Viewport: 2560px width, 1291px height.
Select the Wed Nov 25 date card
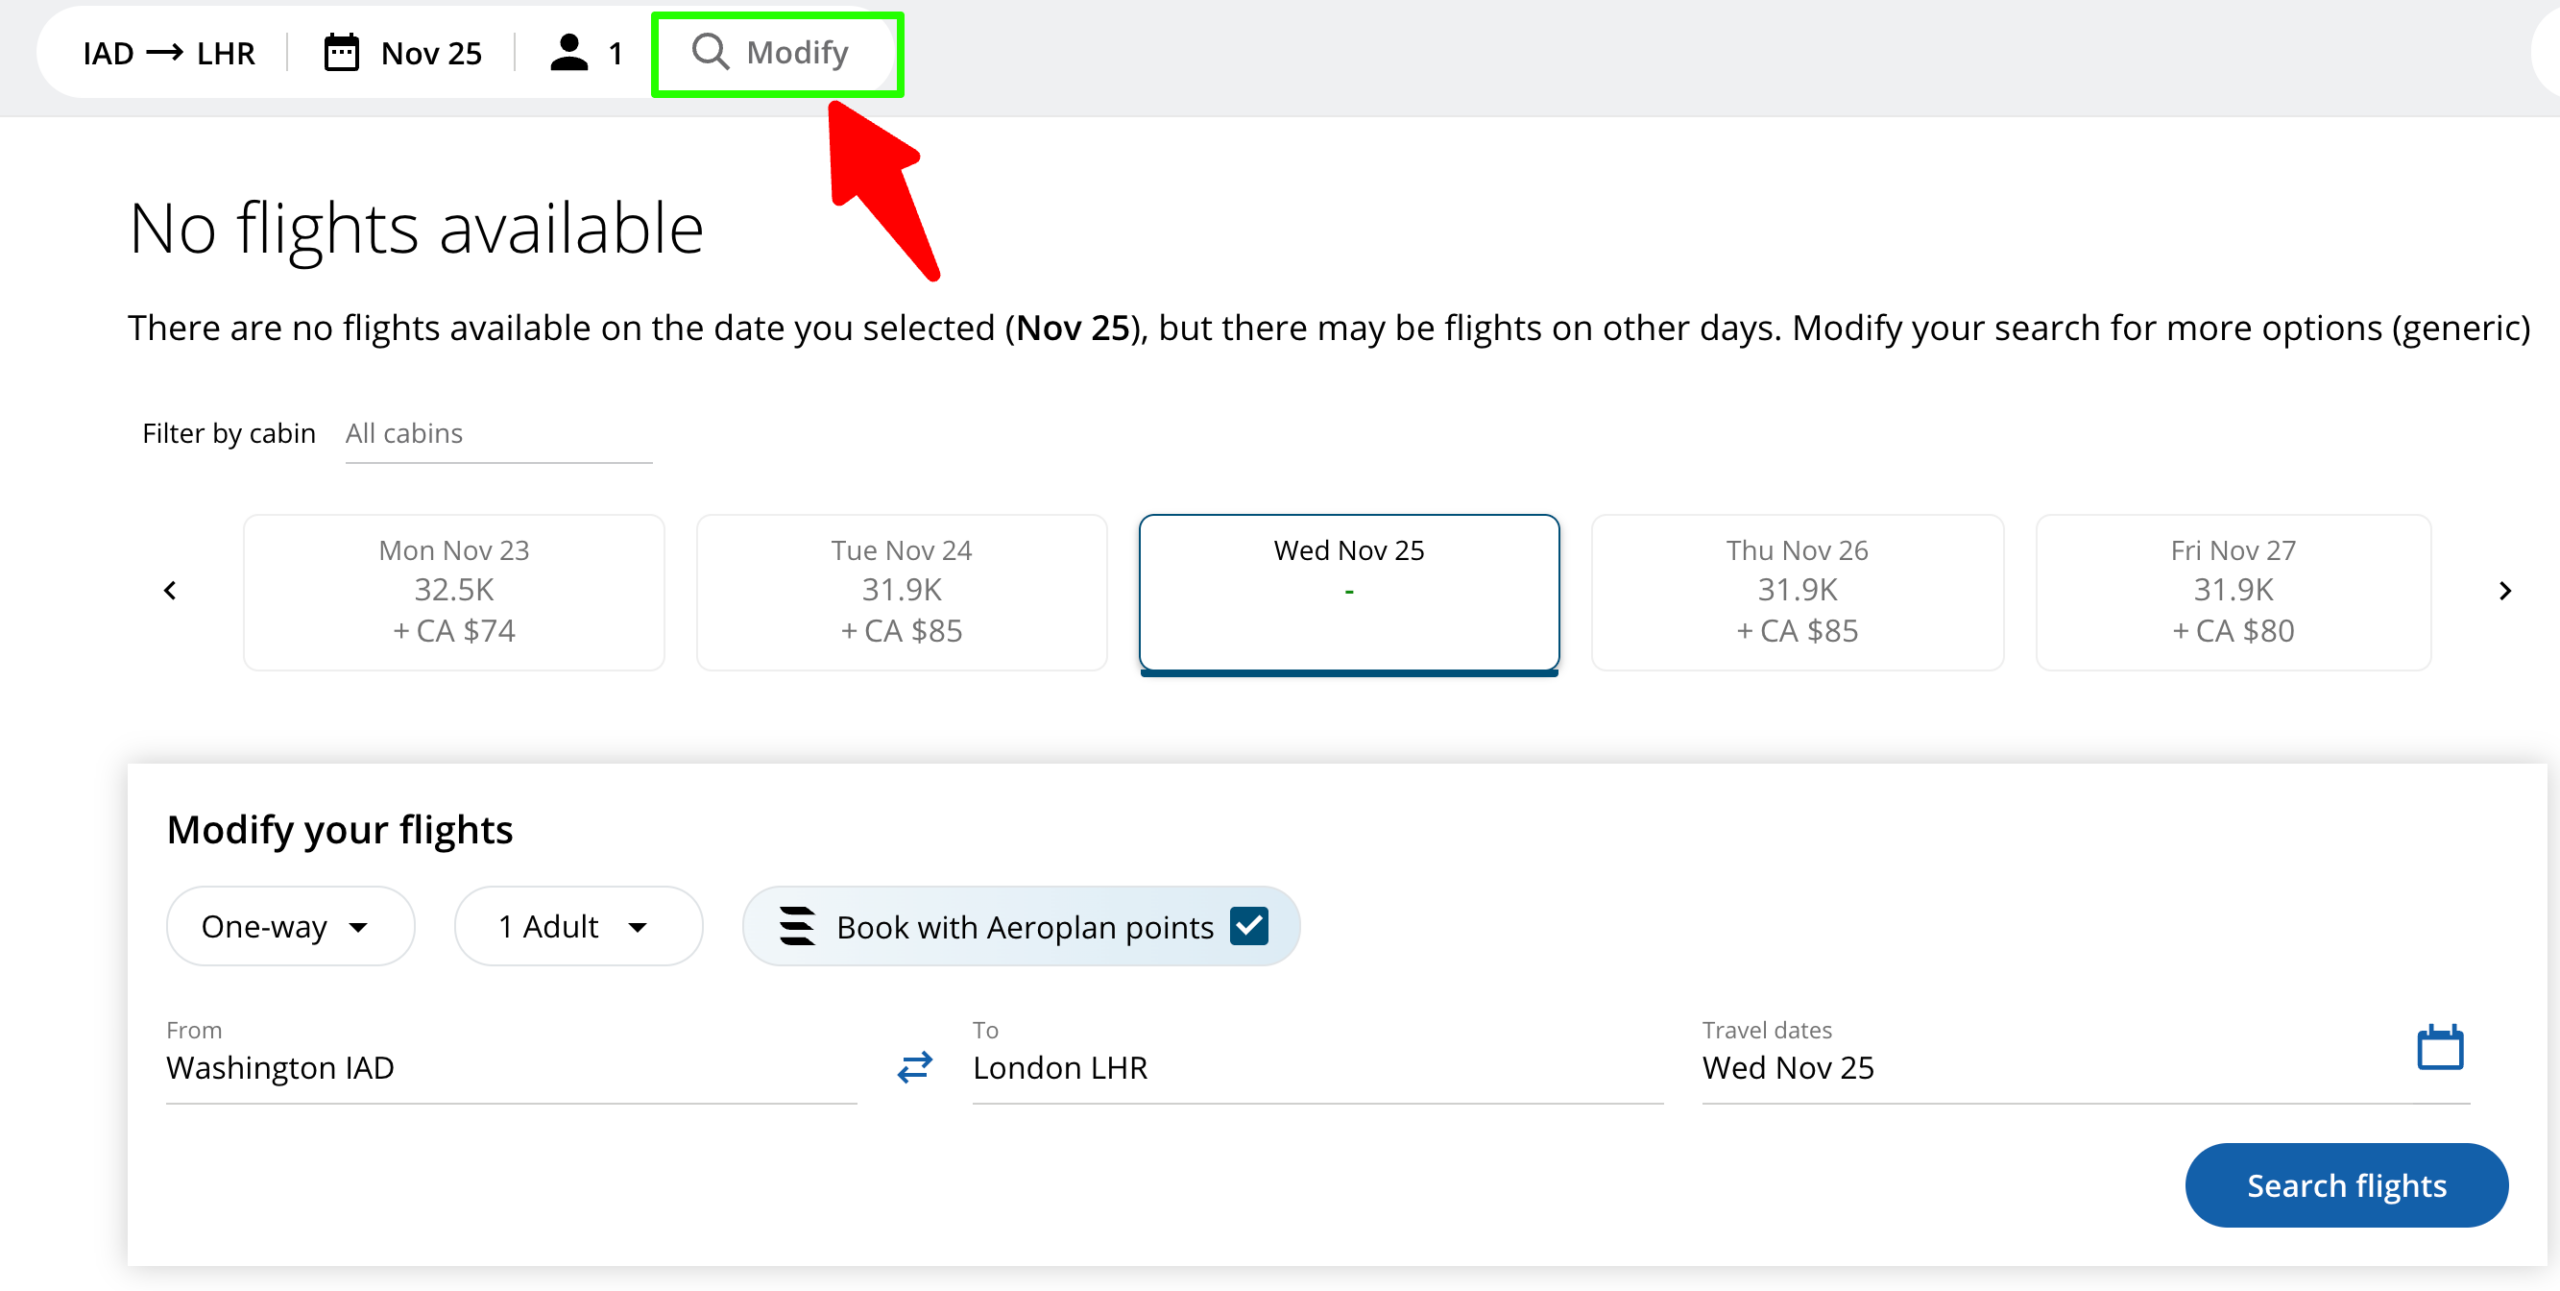pyautogui.click(x=1349, y=593)
